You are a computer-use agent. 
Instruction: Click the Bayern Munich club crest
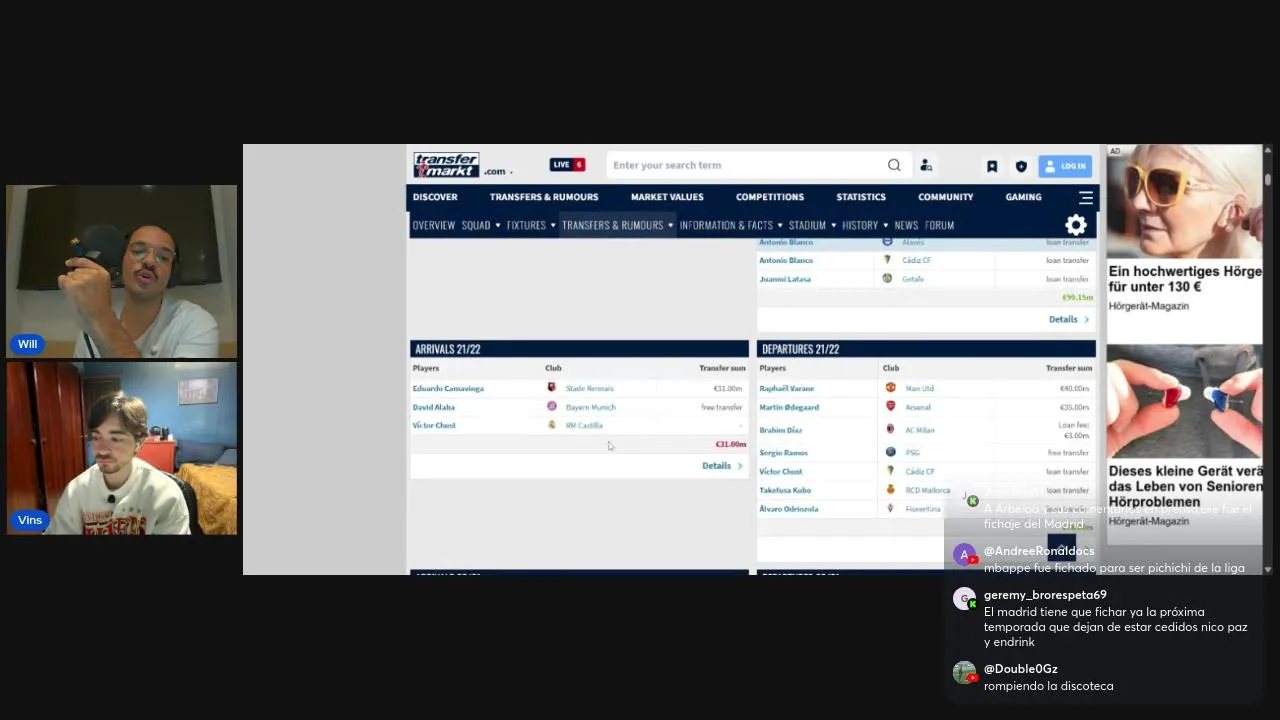point(551,407)
